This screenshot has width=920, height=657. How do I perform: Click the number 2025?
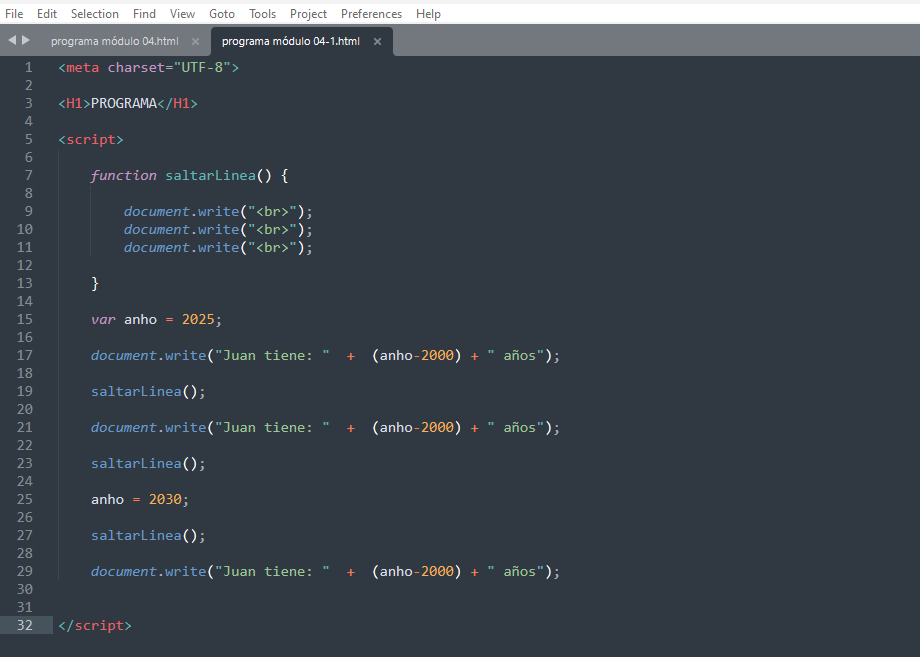[198, 319]
